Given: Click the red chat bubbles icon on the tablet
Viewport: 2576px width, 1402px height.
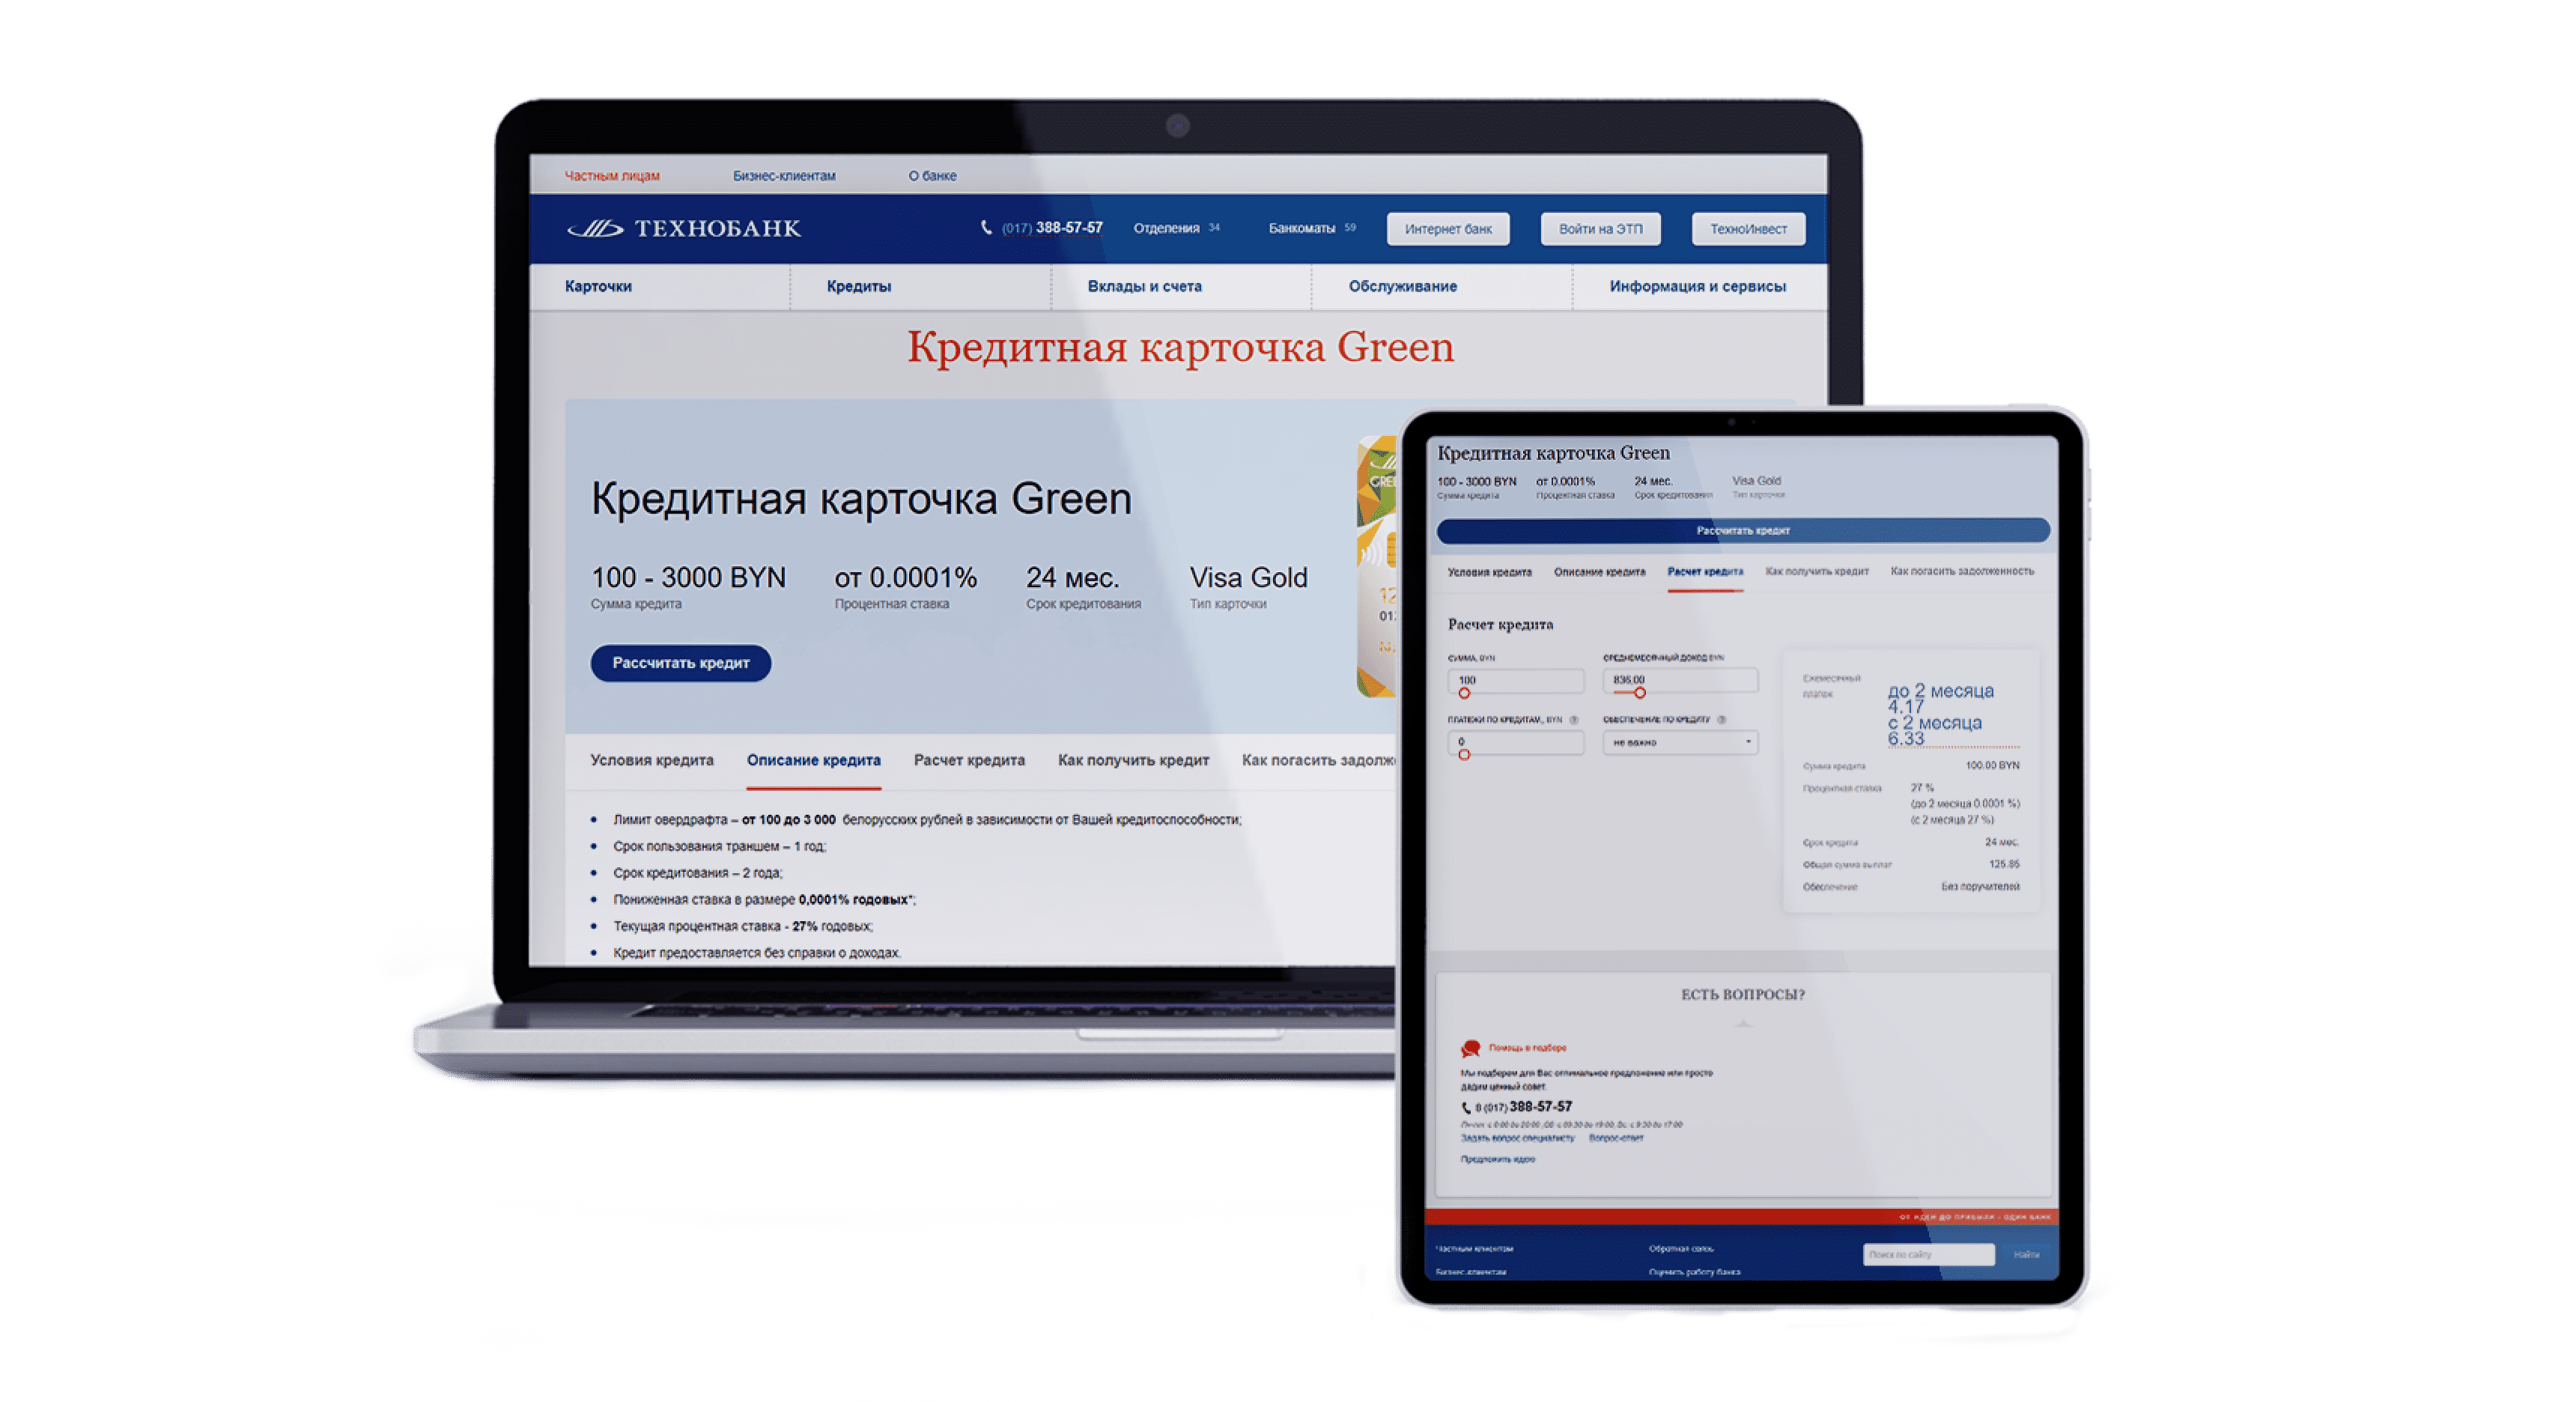Looking at the screenshot, I should (x=1470, y=1048).
